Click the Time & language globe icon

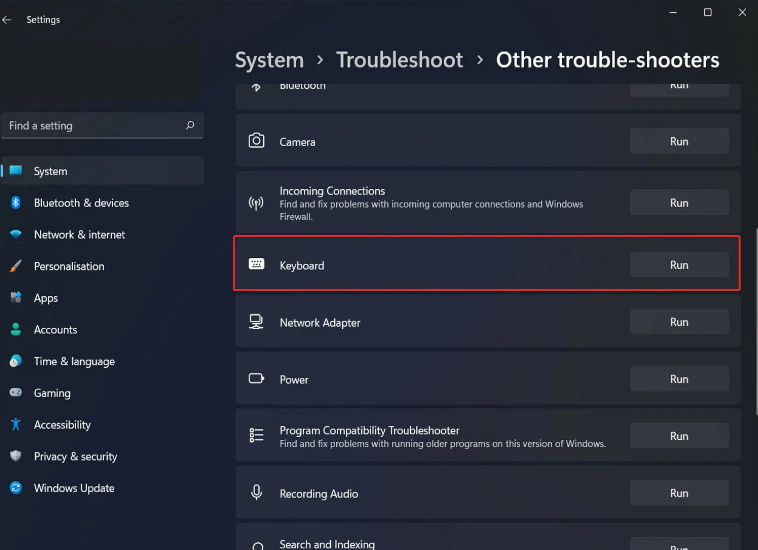15,361
